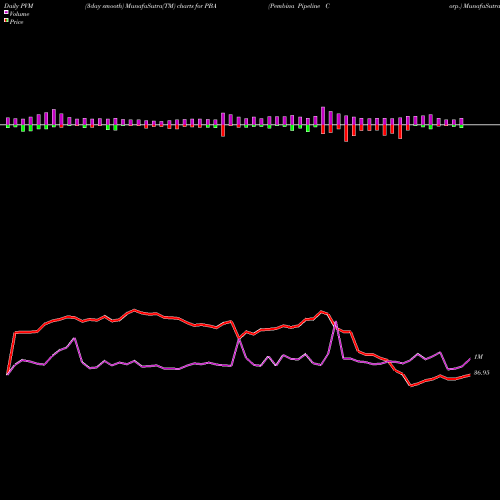Select the 'Volume' legend label
This screenshot has width=500, height=500.
point(19,14)
